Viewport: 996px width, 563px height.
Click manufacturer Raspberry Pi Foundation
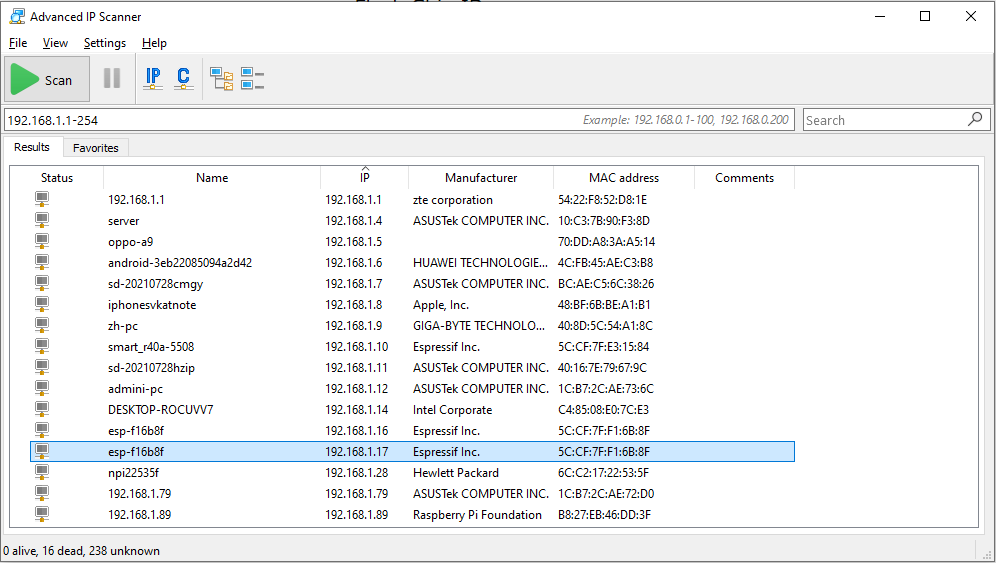pyautogui.click(x=477, y=515)
